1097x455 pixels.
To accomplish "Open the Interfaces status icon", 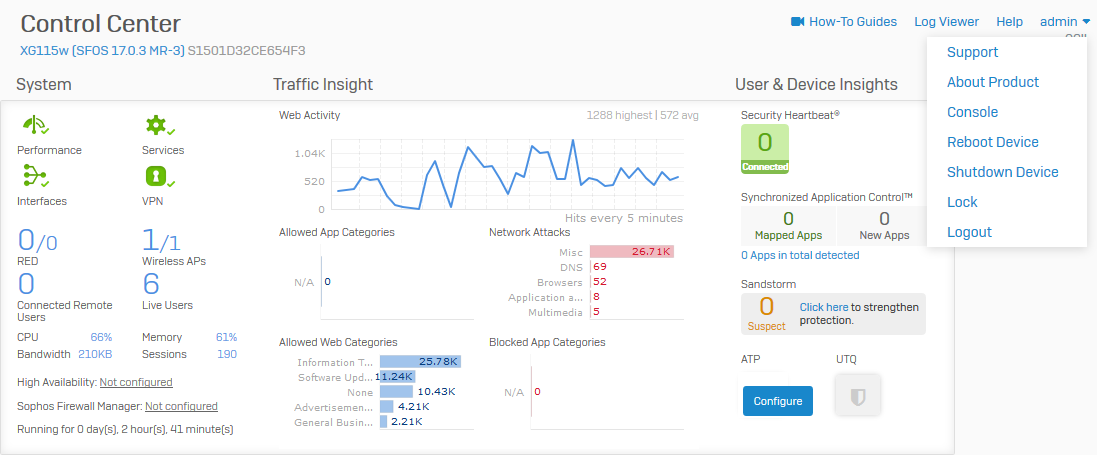I will click(35, 176).
